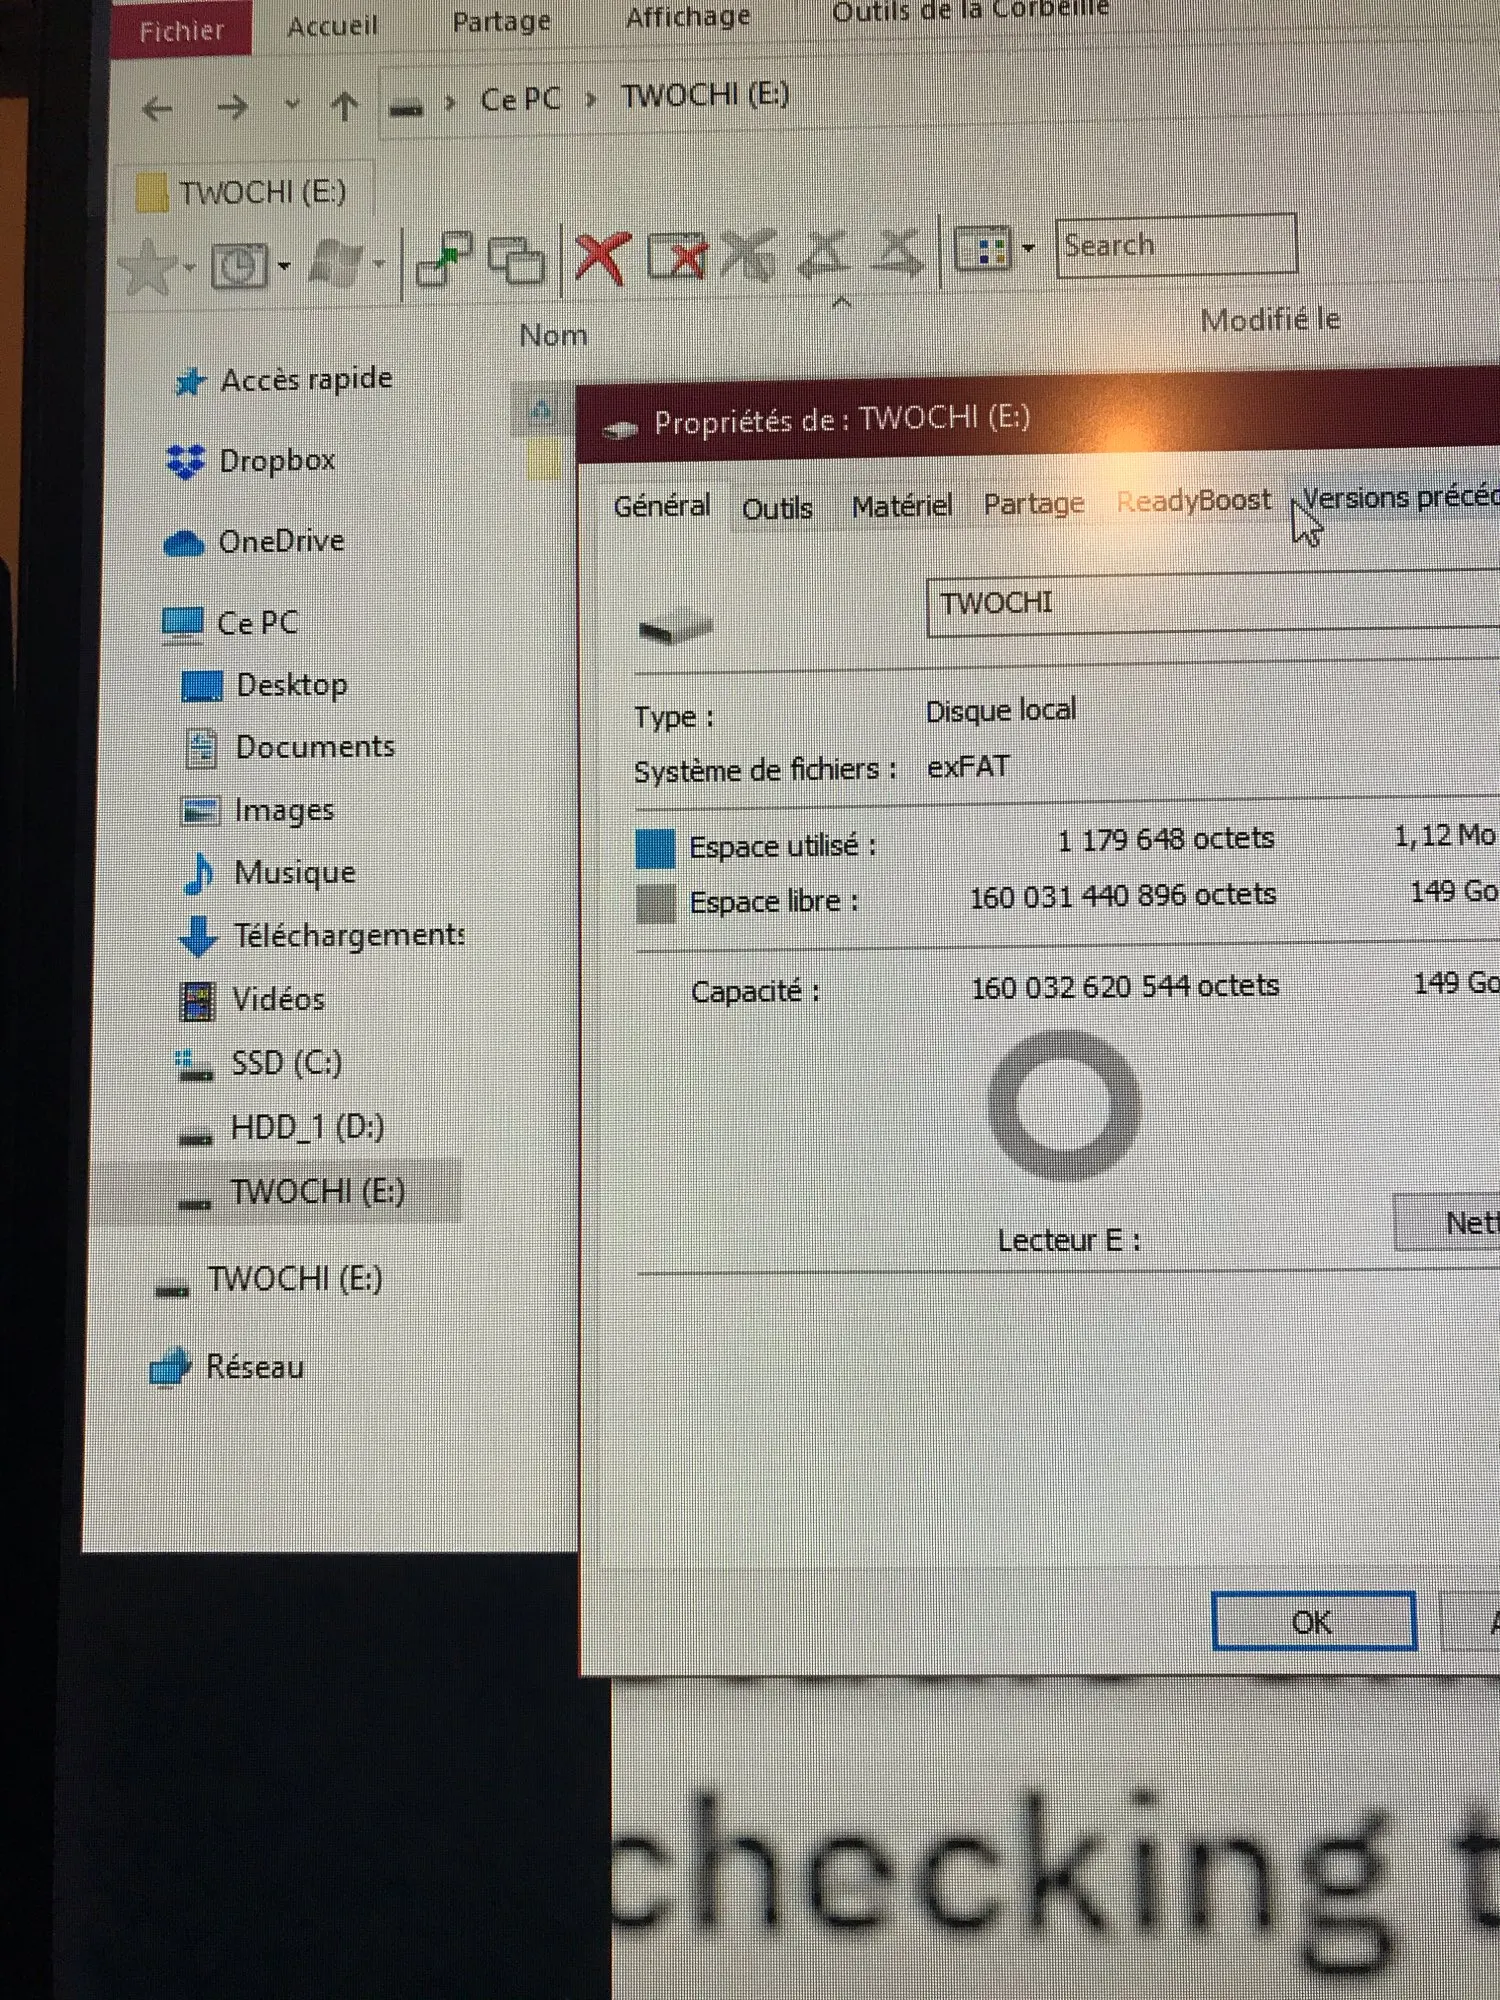
Task: Click Ce PC in the address bar
Action: 521,100
